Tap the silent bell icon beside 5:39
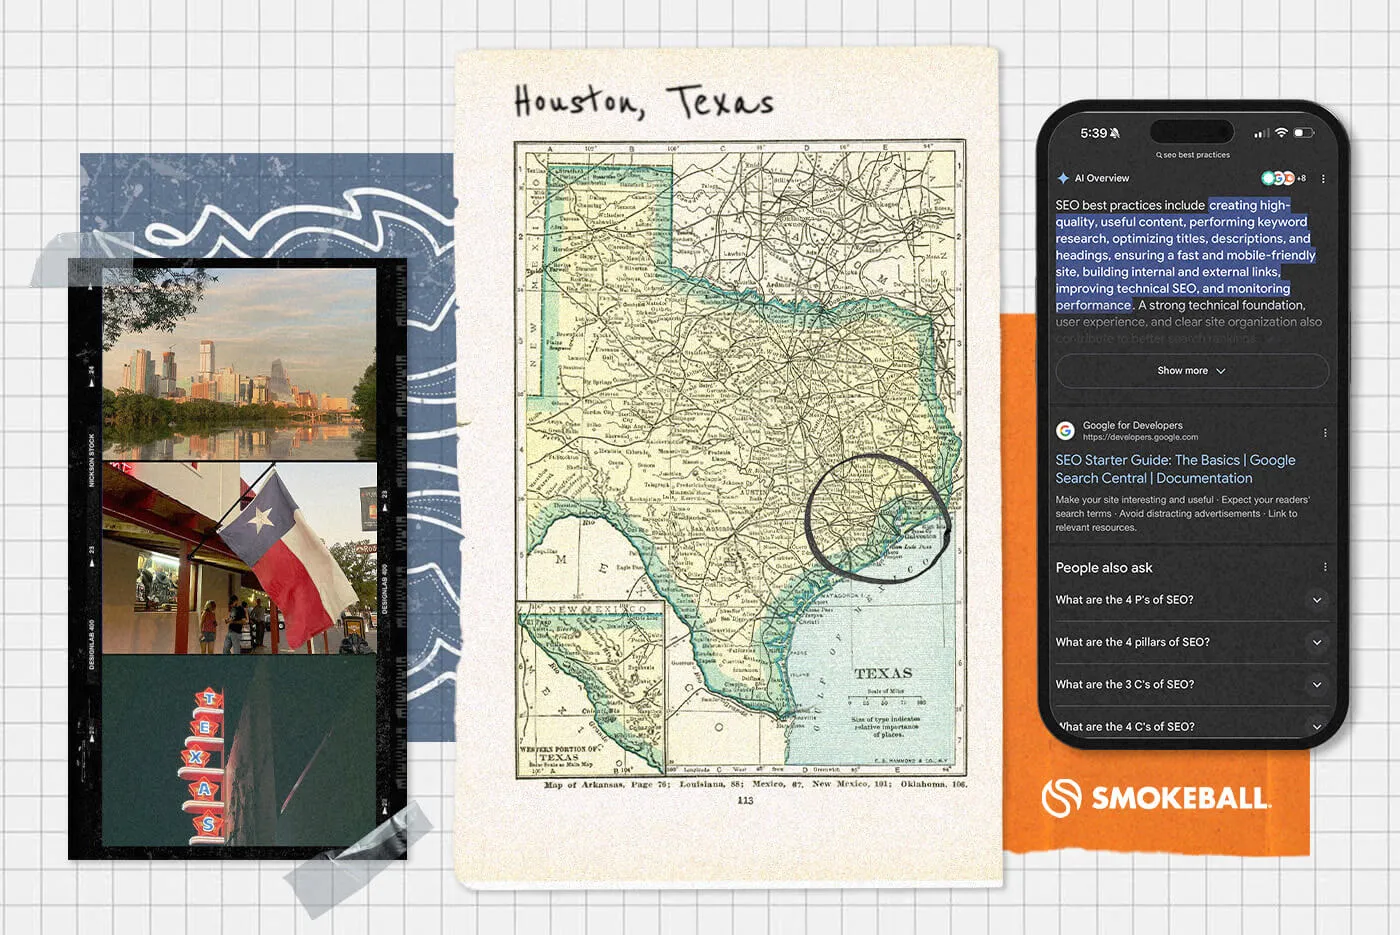This screenshot has width=1400, height=935. pyautogui.click(x=1115, y=133)
